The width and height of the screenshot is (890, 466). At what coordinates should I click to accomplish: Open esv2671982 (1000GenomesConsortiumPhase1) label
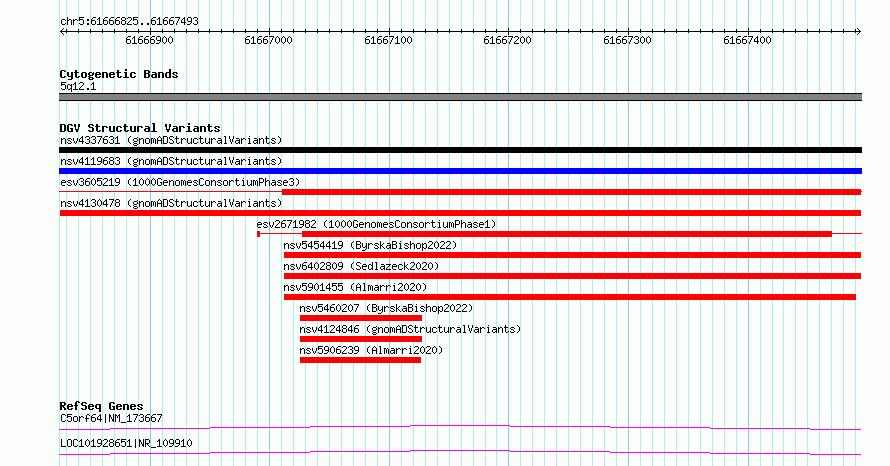[376, 224]
